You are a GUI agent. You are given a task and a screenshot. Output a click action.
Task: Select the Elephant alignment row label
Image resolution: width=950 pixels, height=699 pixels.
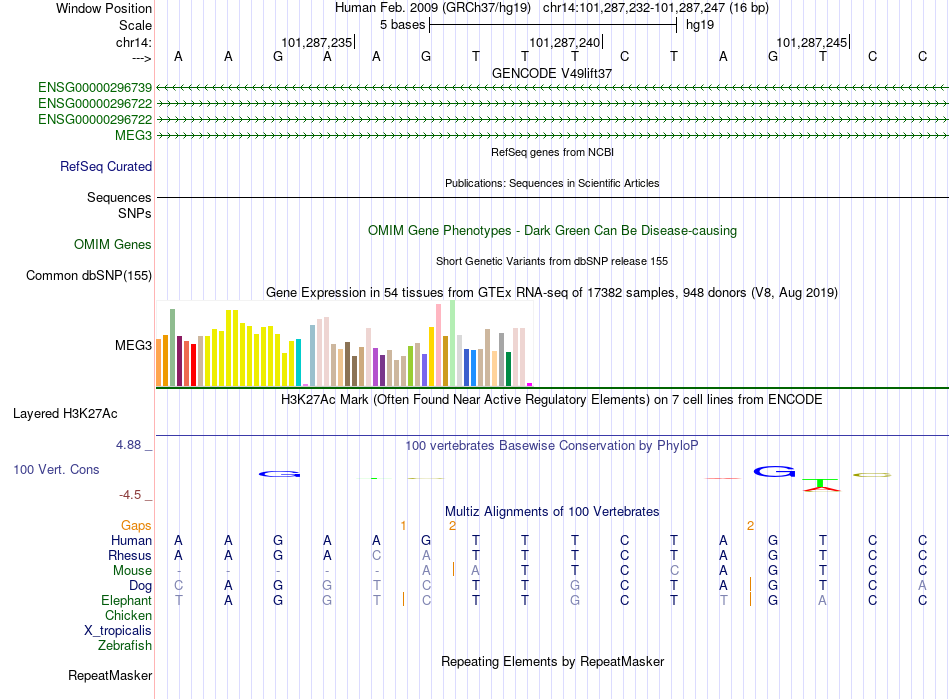(127, 601)
